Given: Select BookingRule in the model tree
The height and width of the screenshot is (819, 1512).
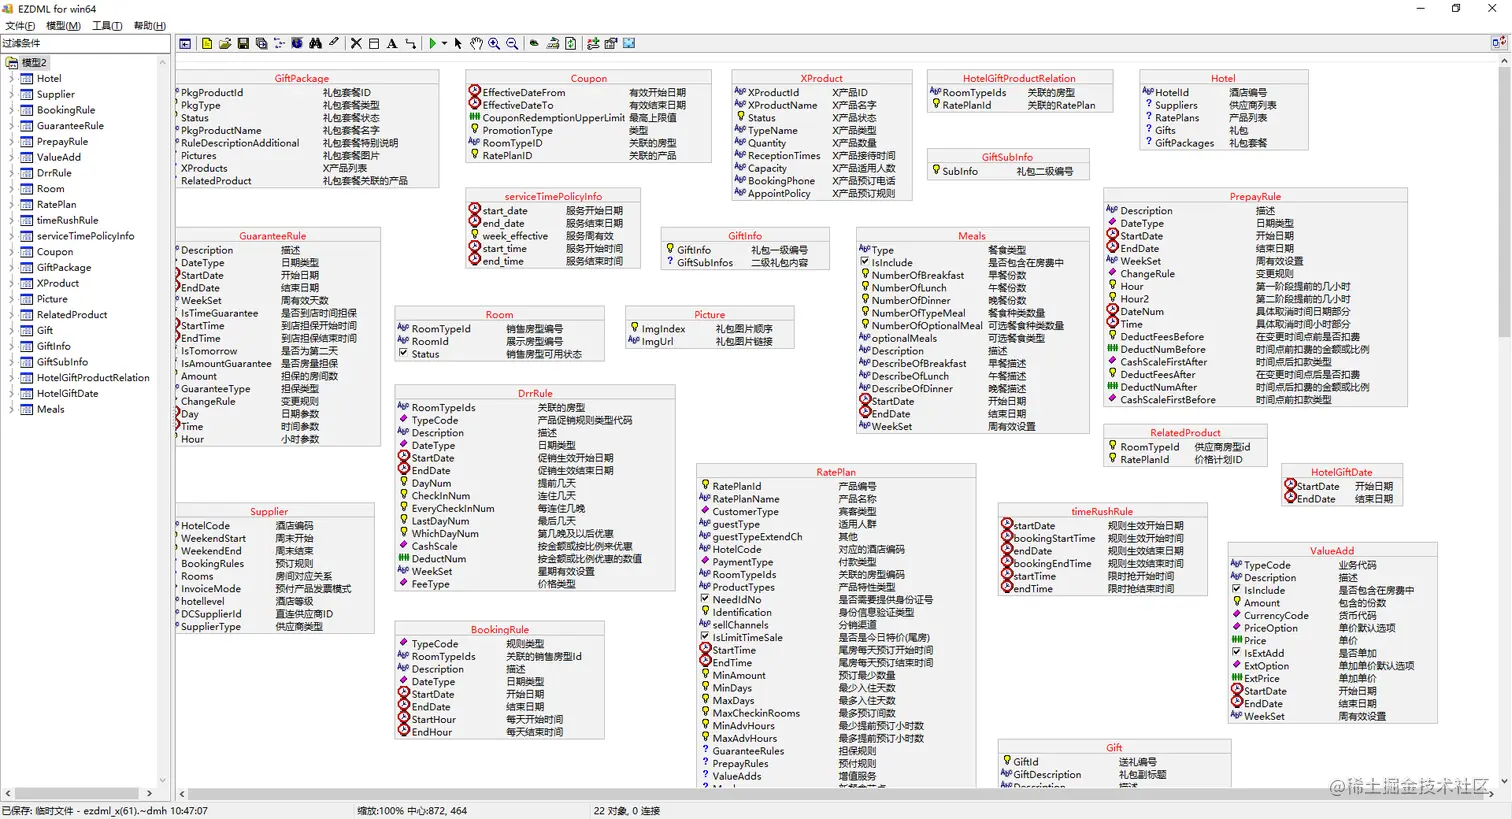Looking at the screenshot, I should pyautogui.click(x=66, y=110).
